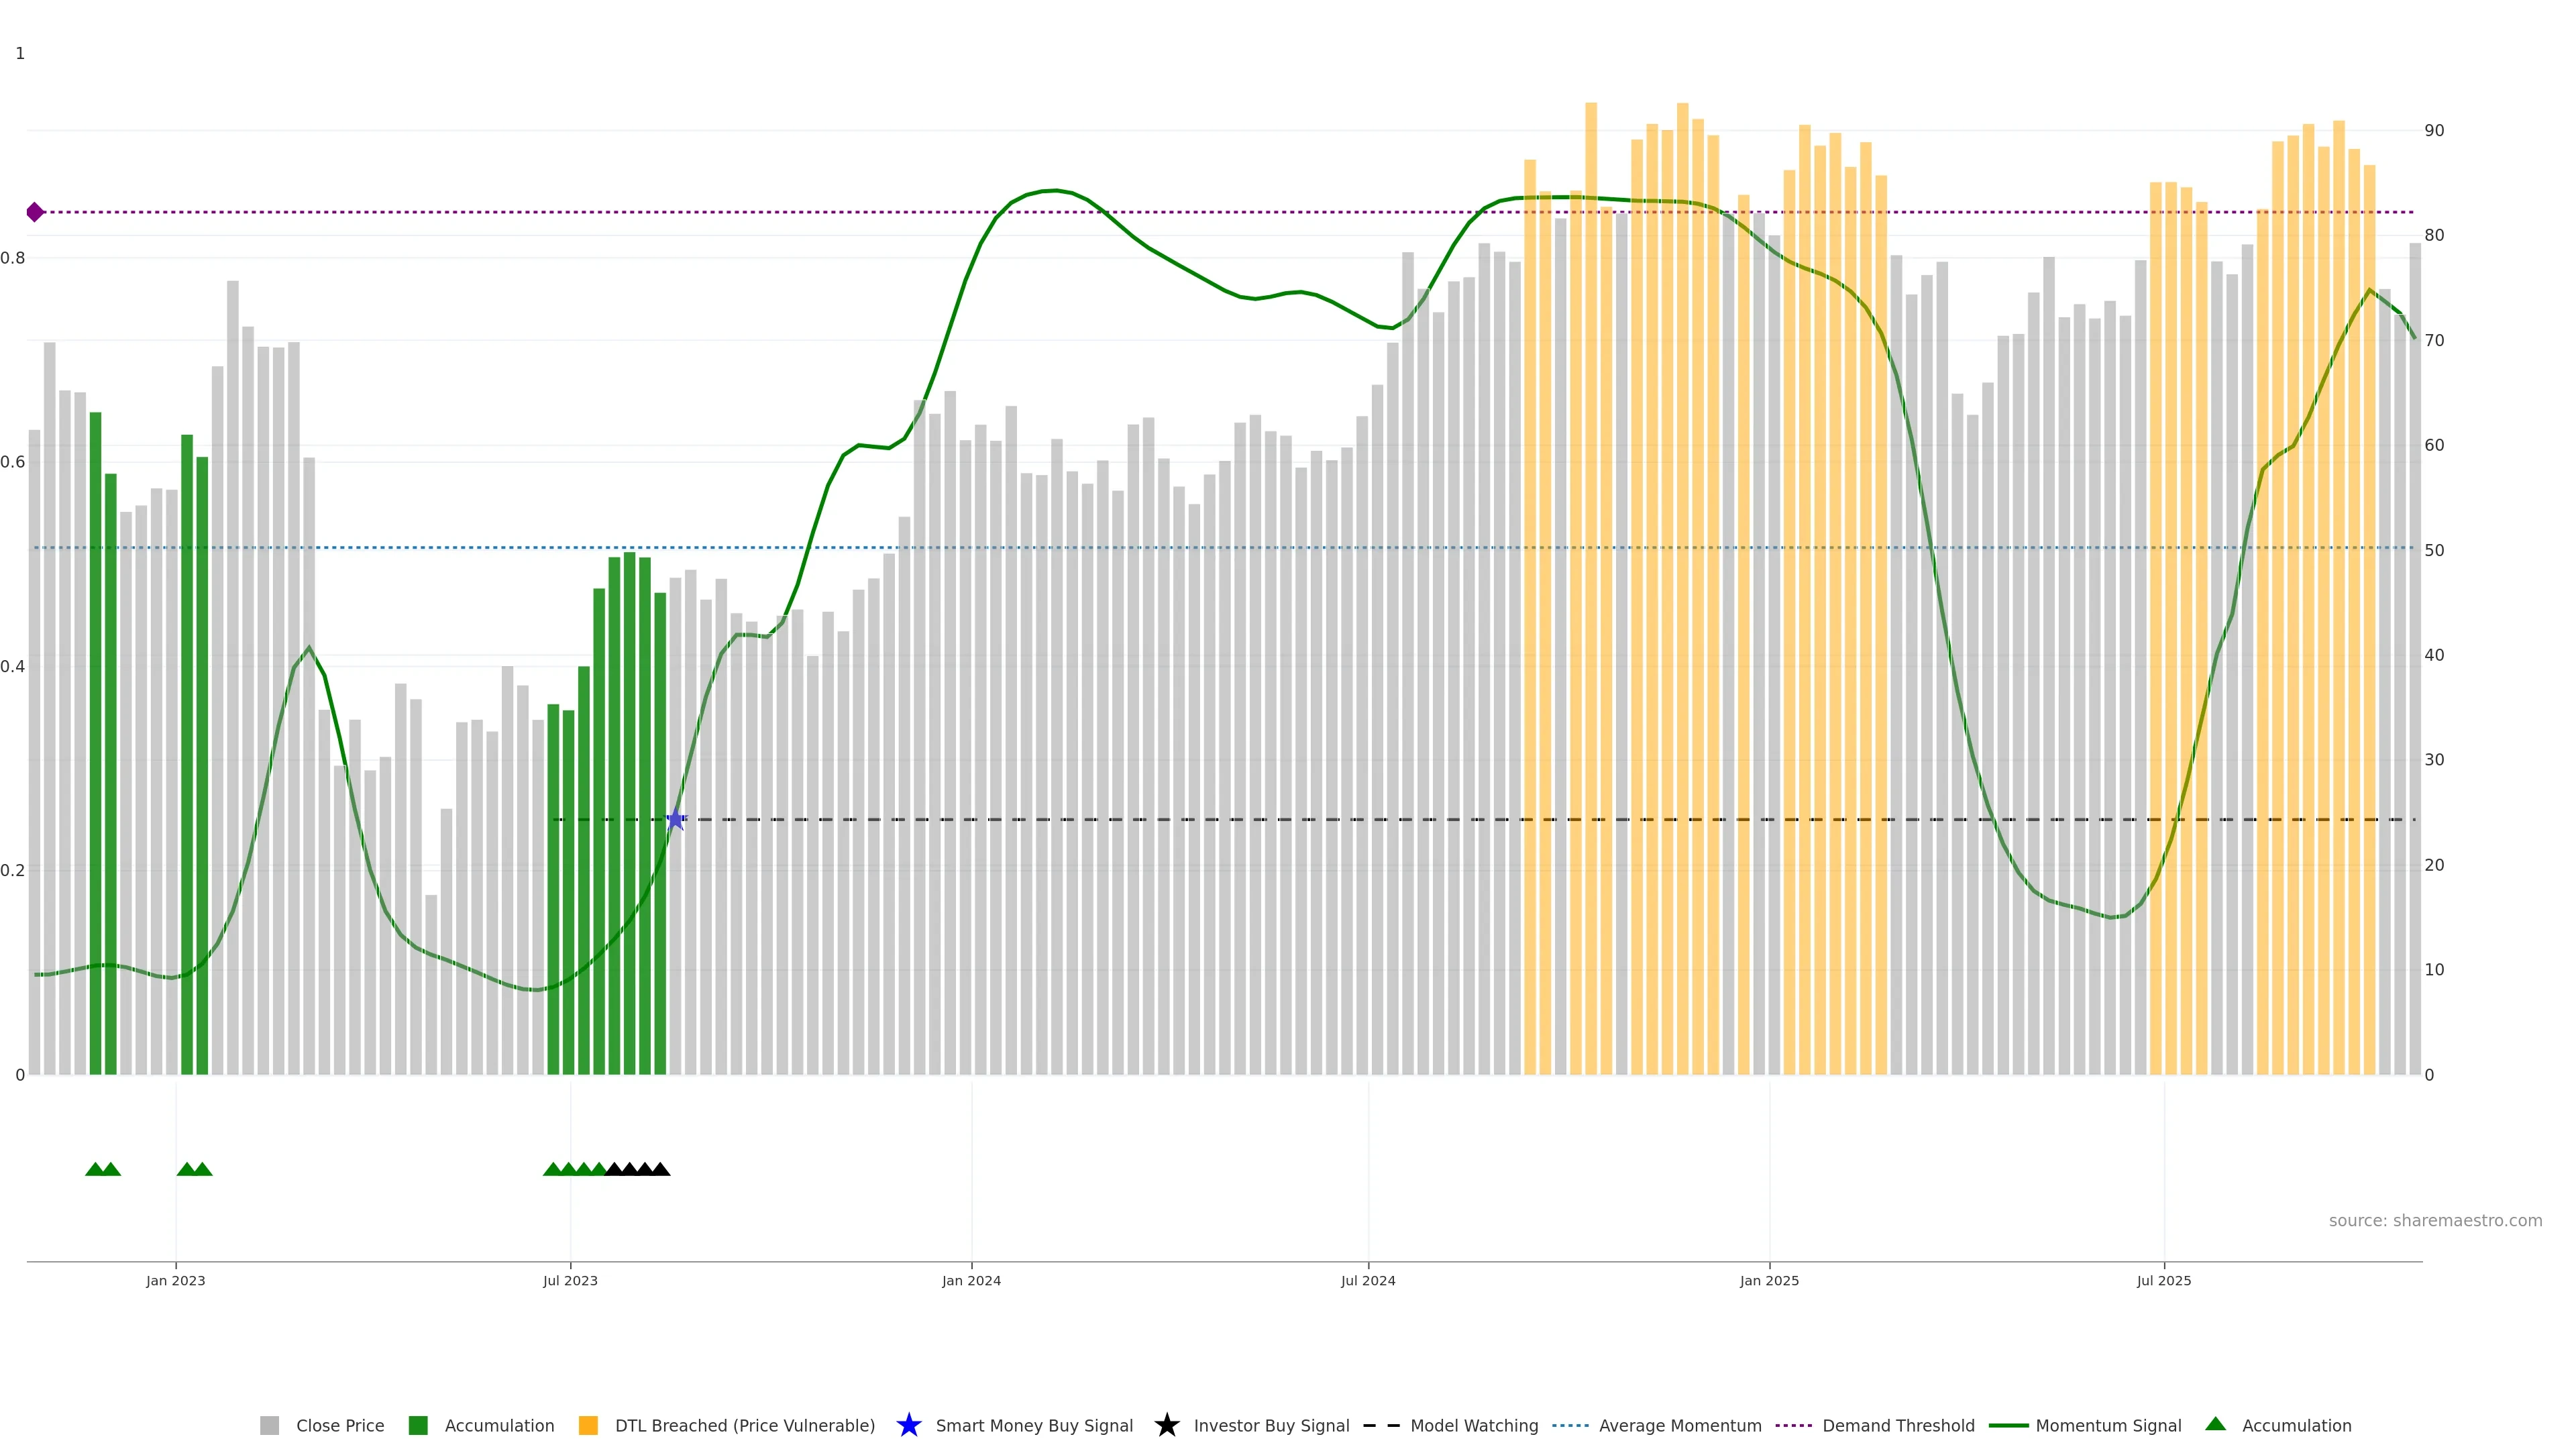The width and height of the screenshot is (2576, 1449).
Task: Click blue star icon in legend
Action: pyautogui.click(x=908, y=1425)
